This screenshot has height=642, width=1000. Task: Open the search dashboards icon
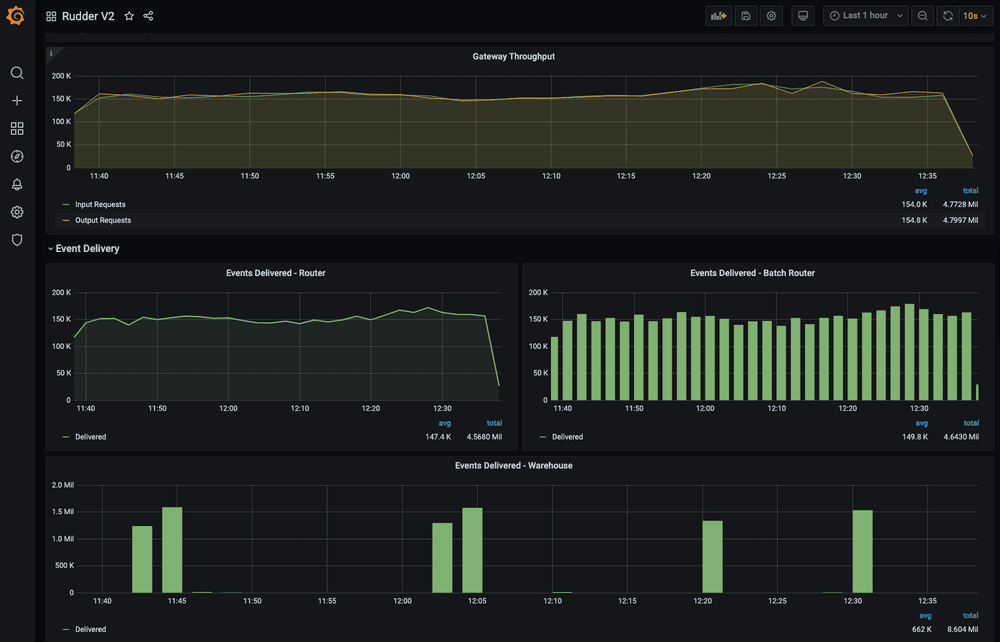click(17, 73)
